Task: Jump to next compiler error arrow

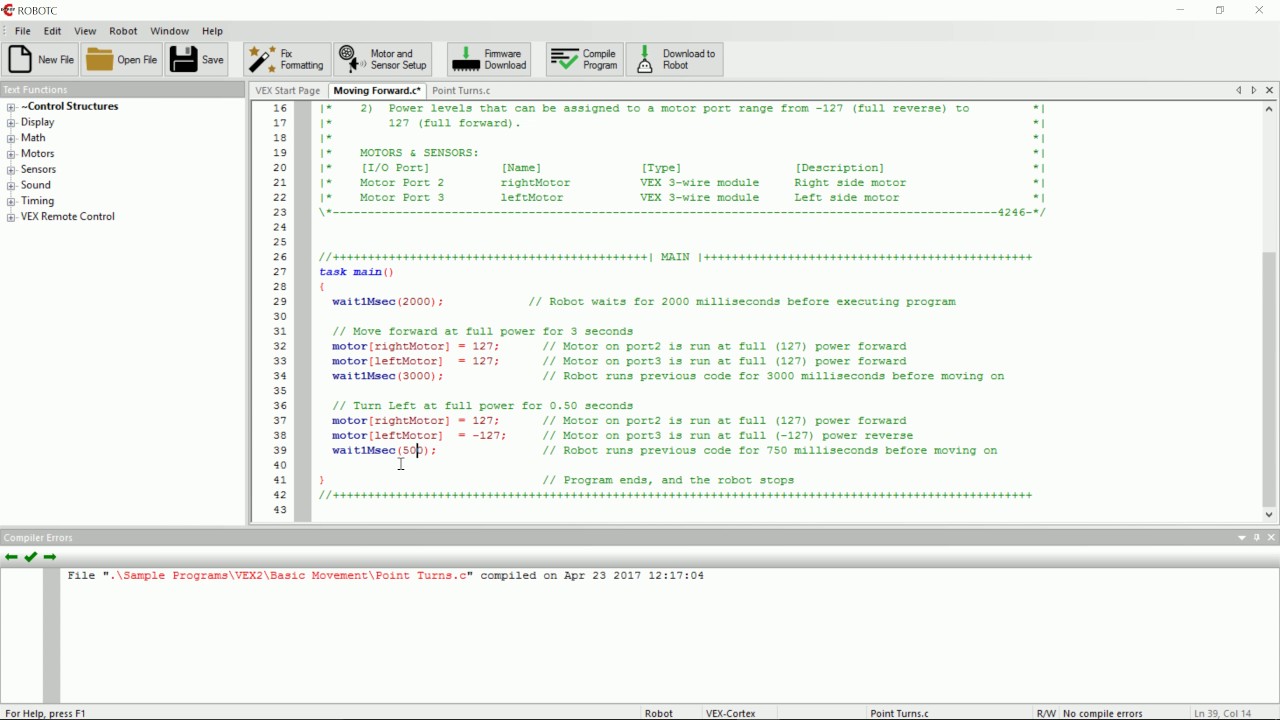Action: tap(50, 558)
